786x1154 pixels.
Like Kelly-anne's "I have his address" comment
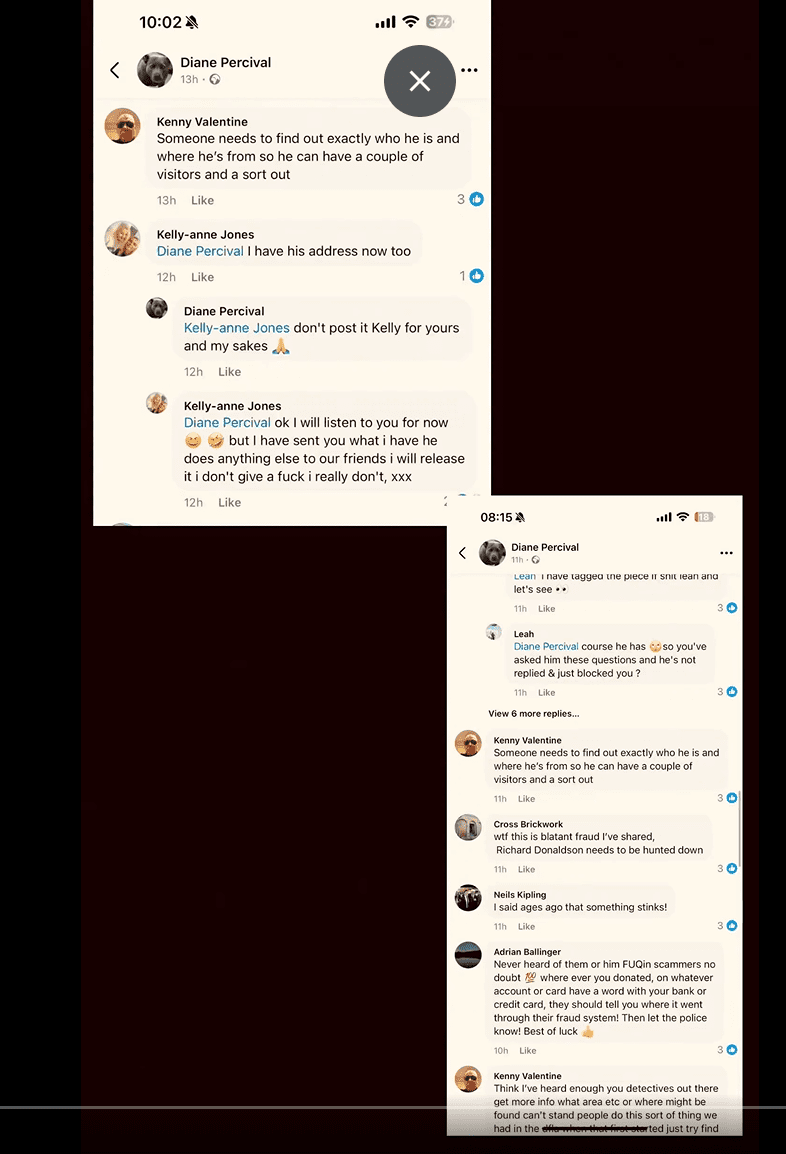point(203,277)
